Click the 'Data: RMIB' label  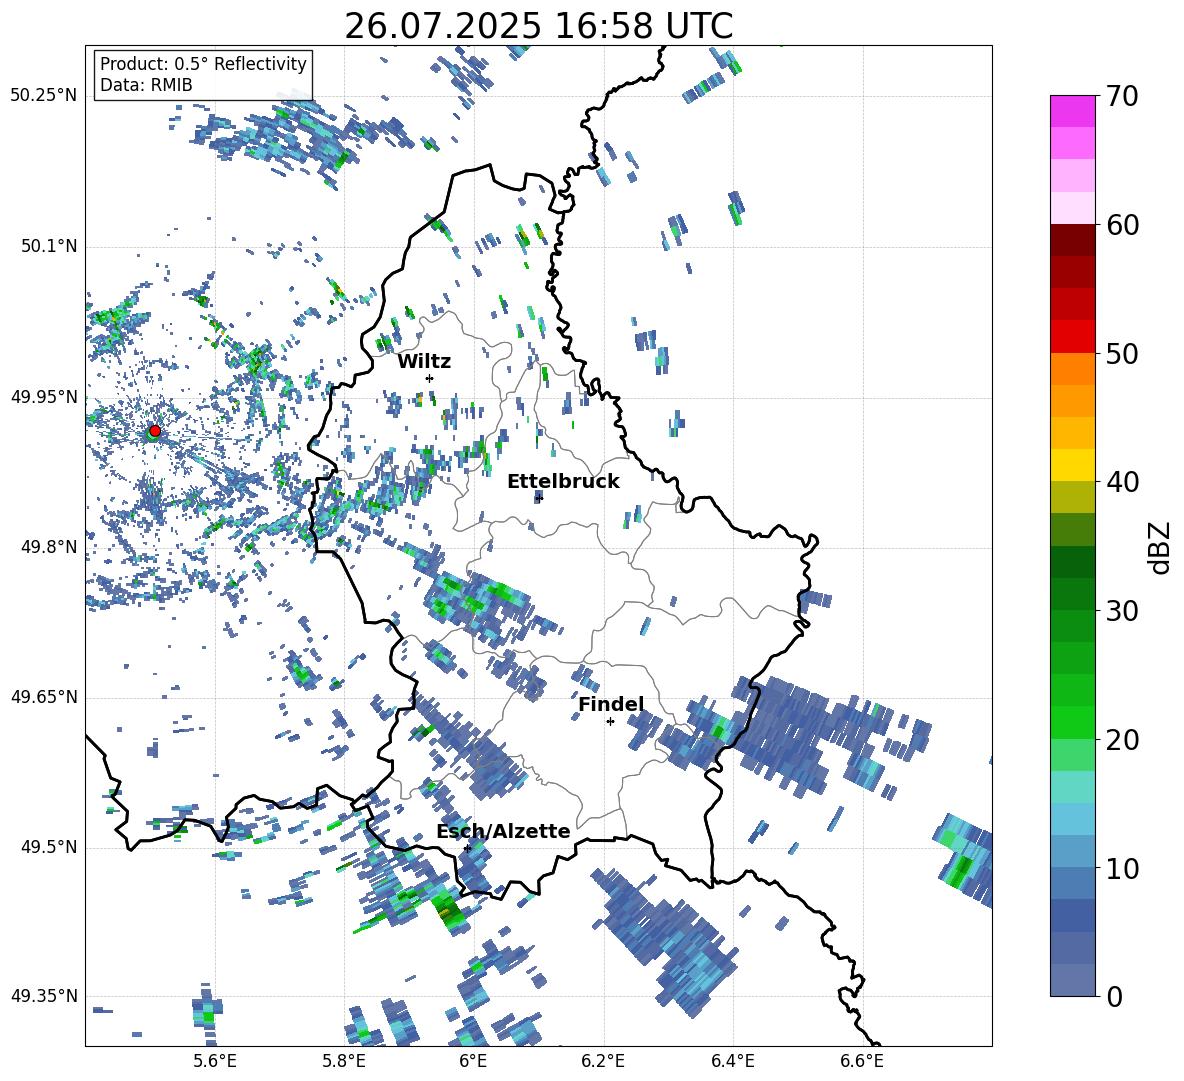point(146,85)
